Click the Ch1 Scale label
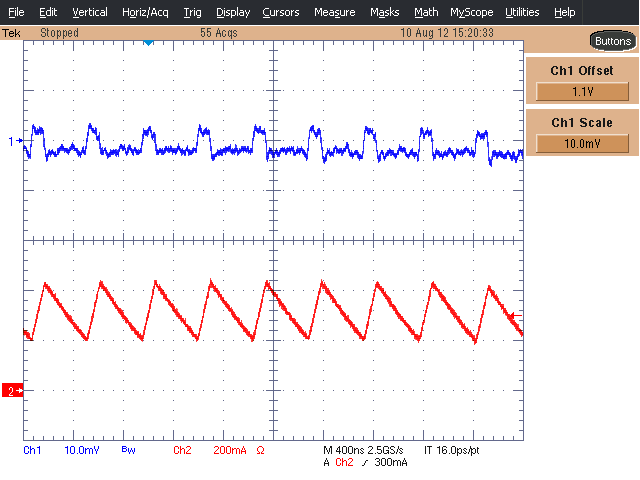The height and width of the screenshot is (480, 640). 582,122
